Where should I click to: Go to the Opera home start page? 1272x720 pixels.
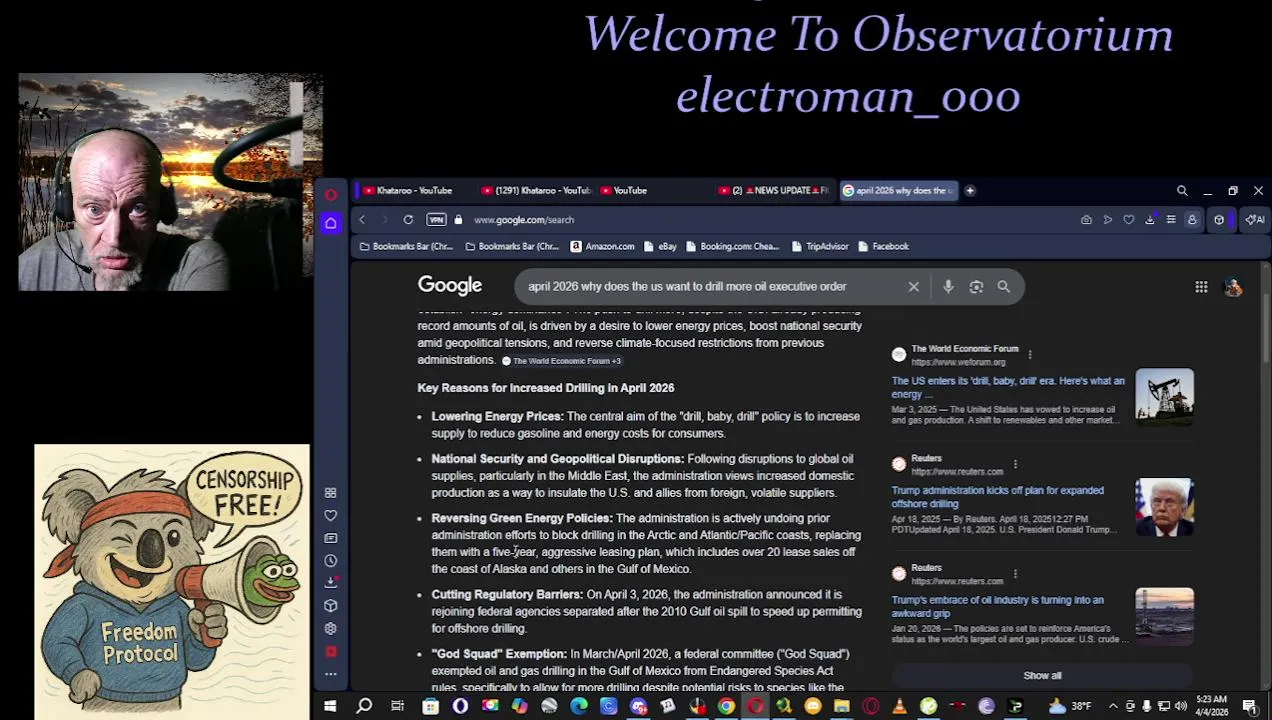click(x=331, y=223)
